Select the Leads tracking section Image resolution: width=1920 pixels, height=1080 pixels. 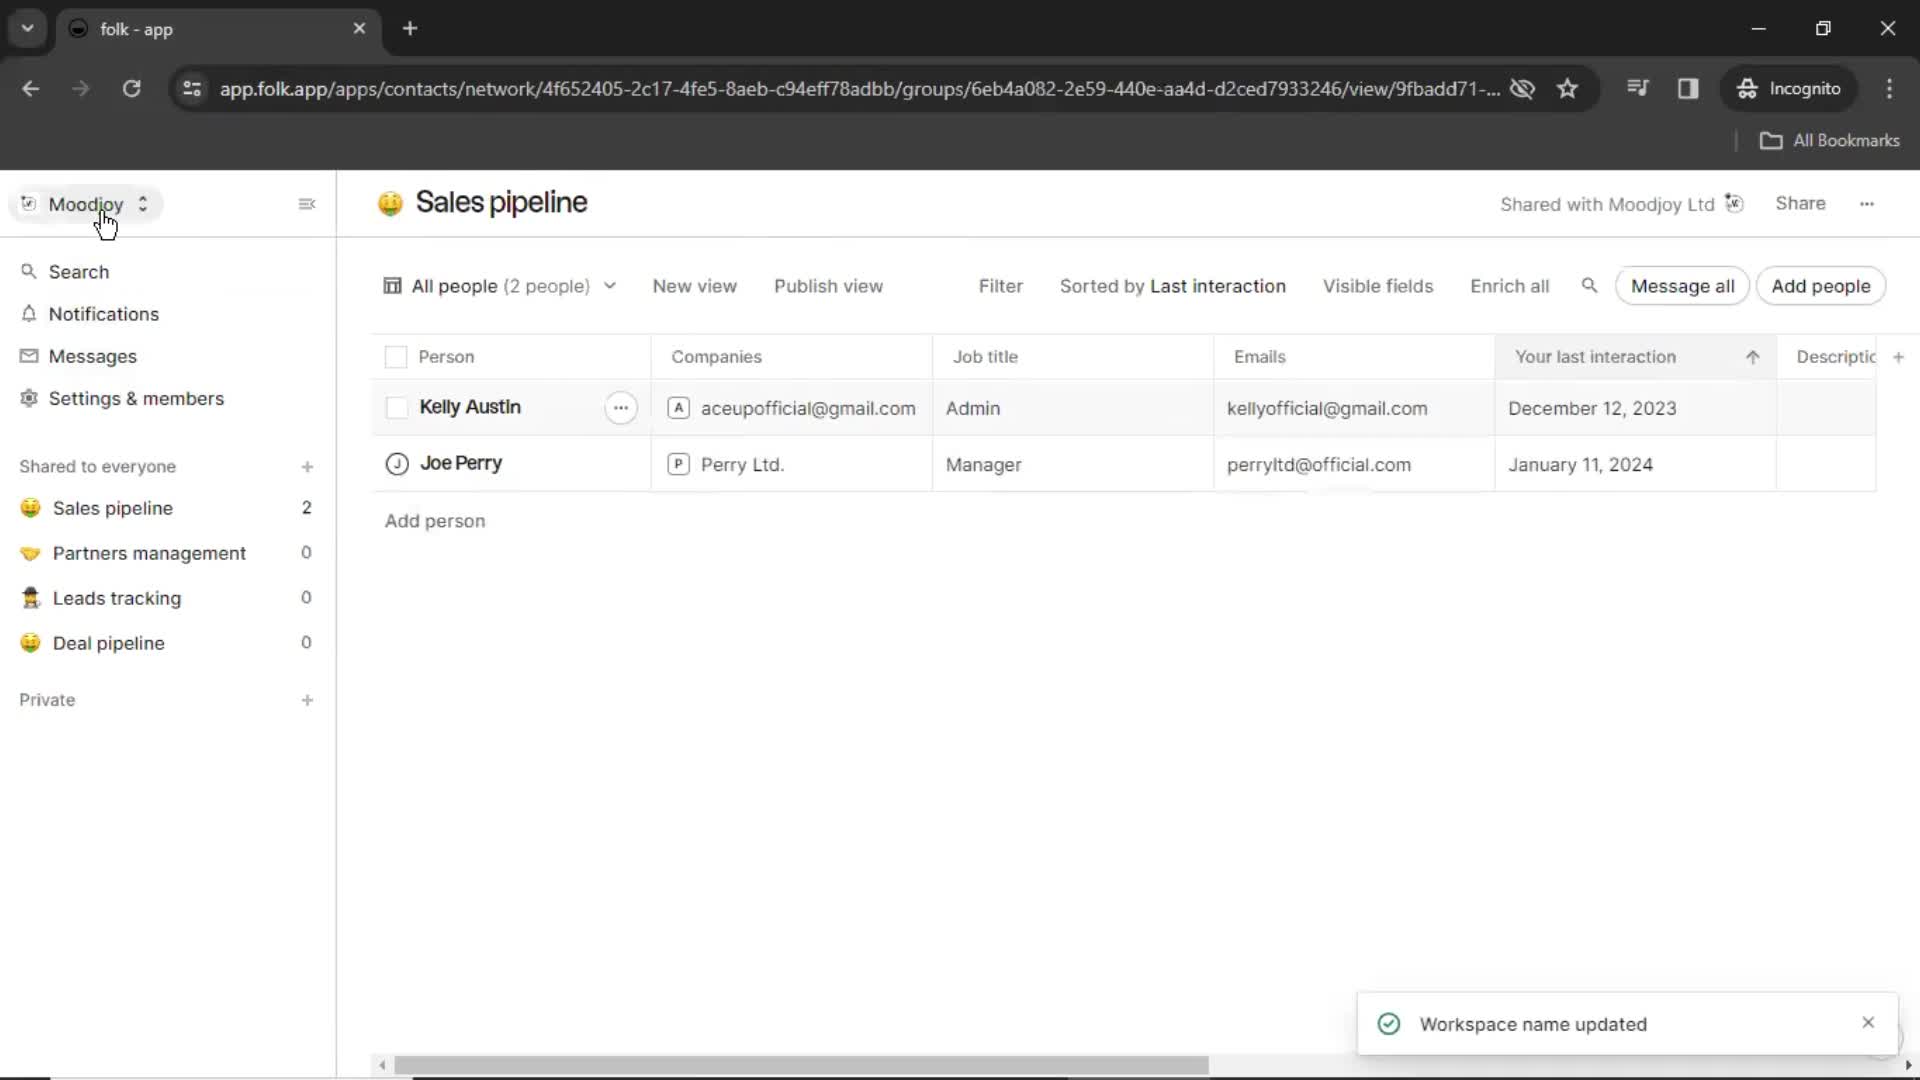[x=116, y=597]
